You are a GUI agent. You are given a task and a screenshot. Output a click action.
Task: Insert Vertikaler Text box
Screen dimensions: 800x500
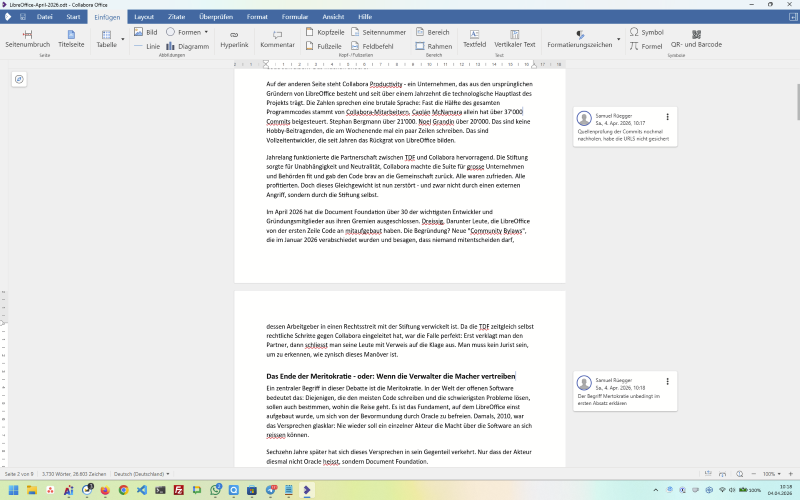[x=514, y=39]
